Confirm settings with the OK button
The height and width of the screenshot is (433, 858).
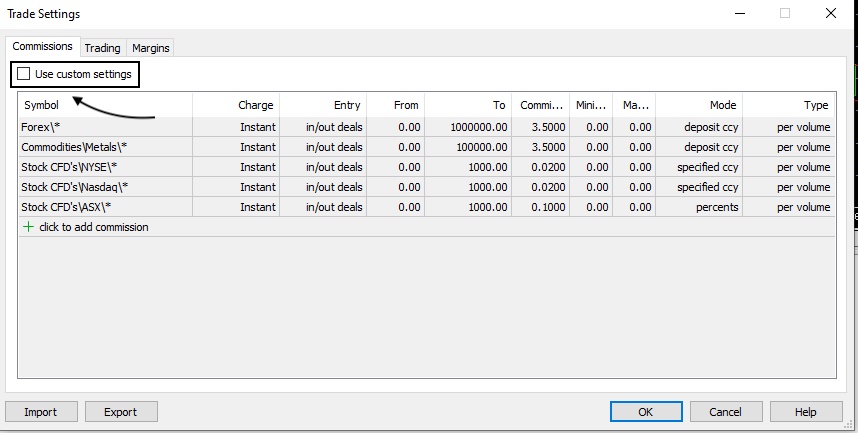pyautogui.click(x=645, y=412)
